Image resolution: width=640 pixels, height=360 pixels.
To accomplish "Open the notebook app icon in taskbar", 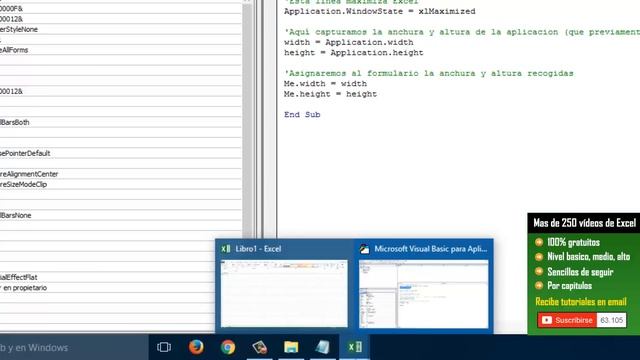I will point(322,347).
